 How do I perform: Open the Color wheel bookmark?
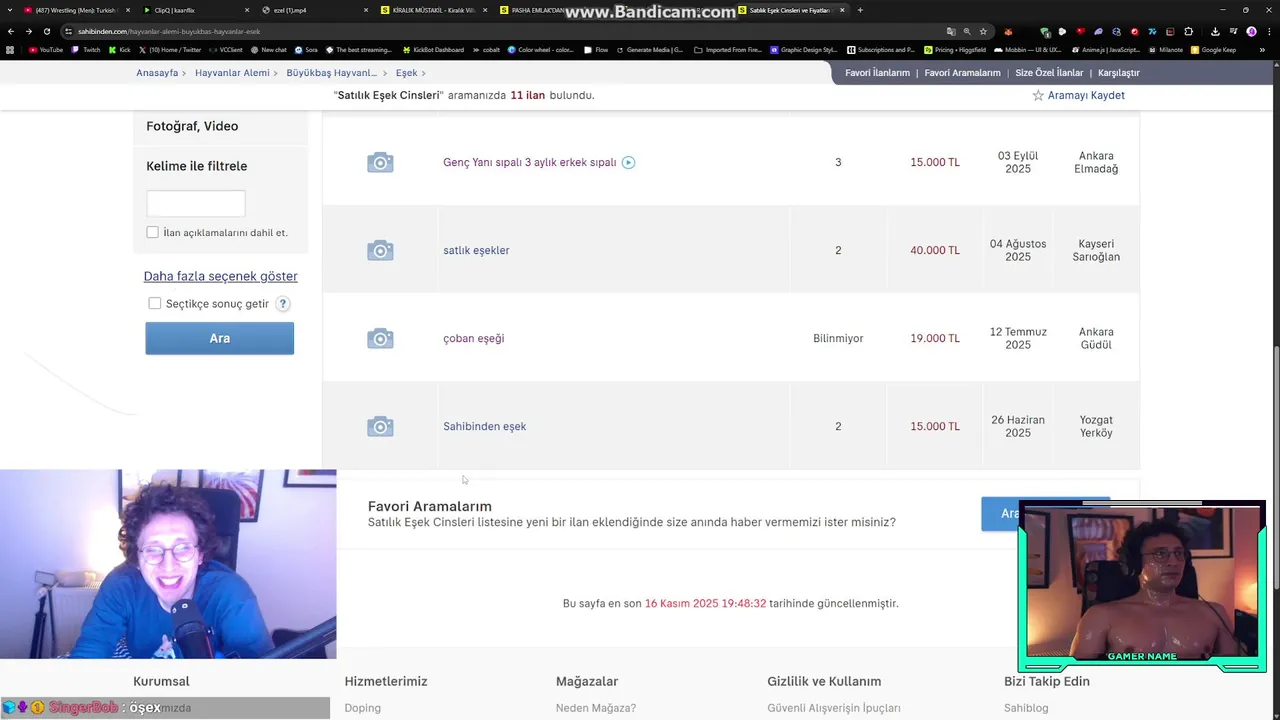pos(540,50)
